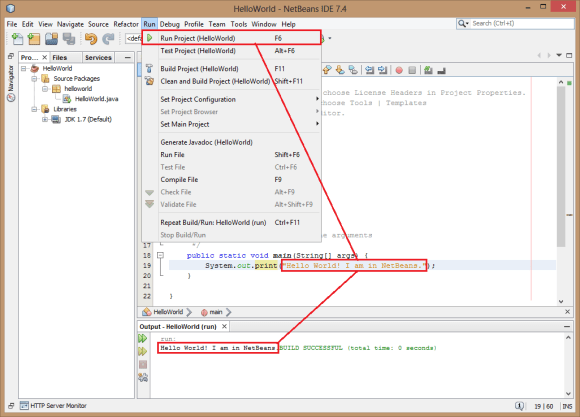
Task: Click the Output settings wrench icon
Action: click(143, 377)
